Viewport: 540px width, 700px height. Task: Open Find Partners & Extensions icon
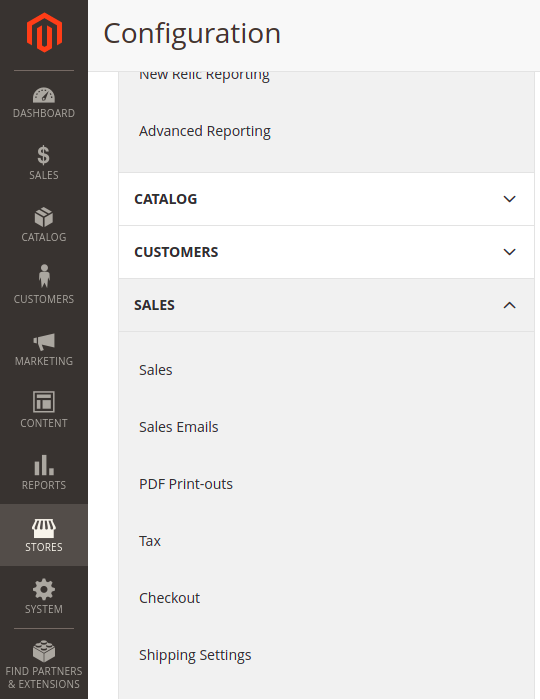tap(44, 651)
